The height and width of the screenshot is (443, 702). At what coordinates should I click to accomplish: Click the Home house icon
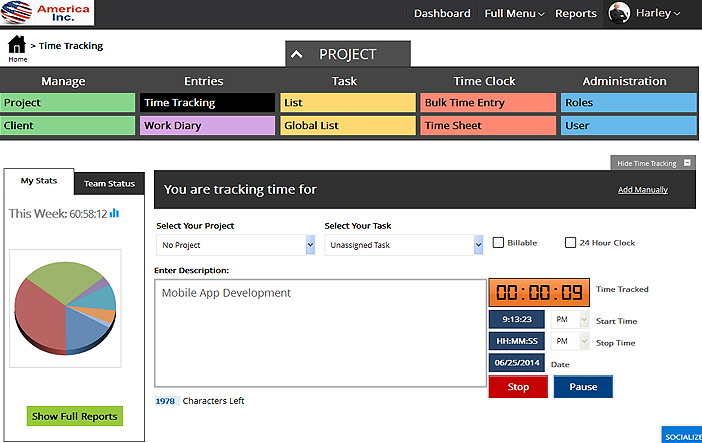pos(17,45)
